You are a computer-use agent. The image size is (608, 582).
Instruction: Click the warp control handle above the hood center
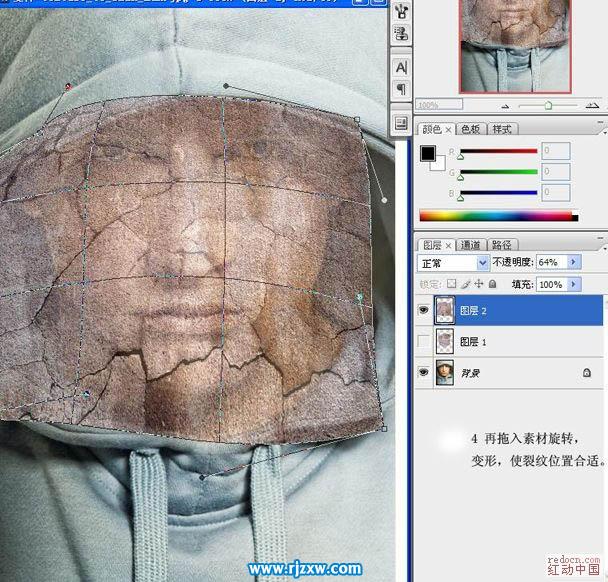point(226,86)
